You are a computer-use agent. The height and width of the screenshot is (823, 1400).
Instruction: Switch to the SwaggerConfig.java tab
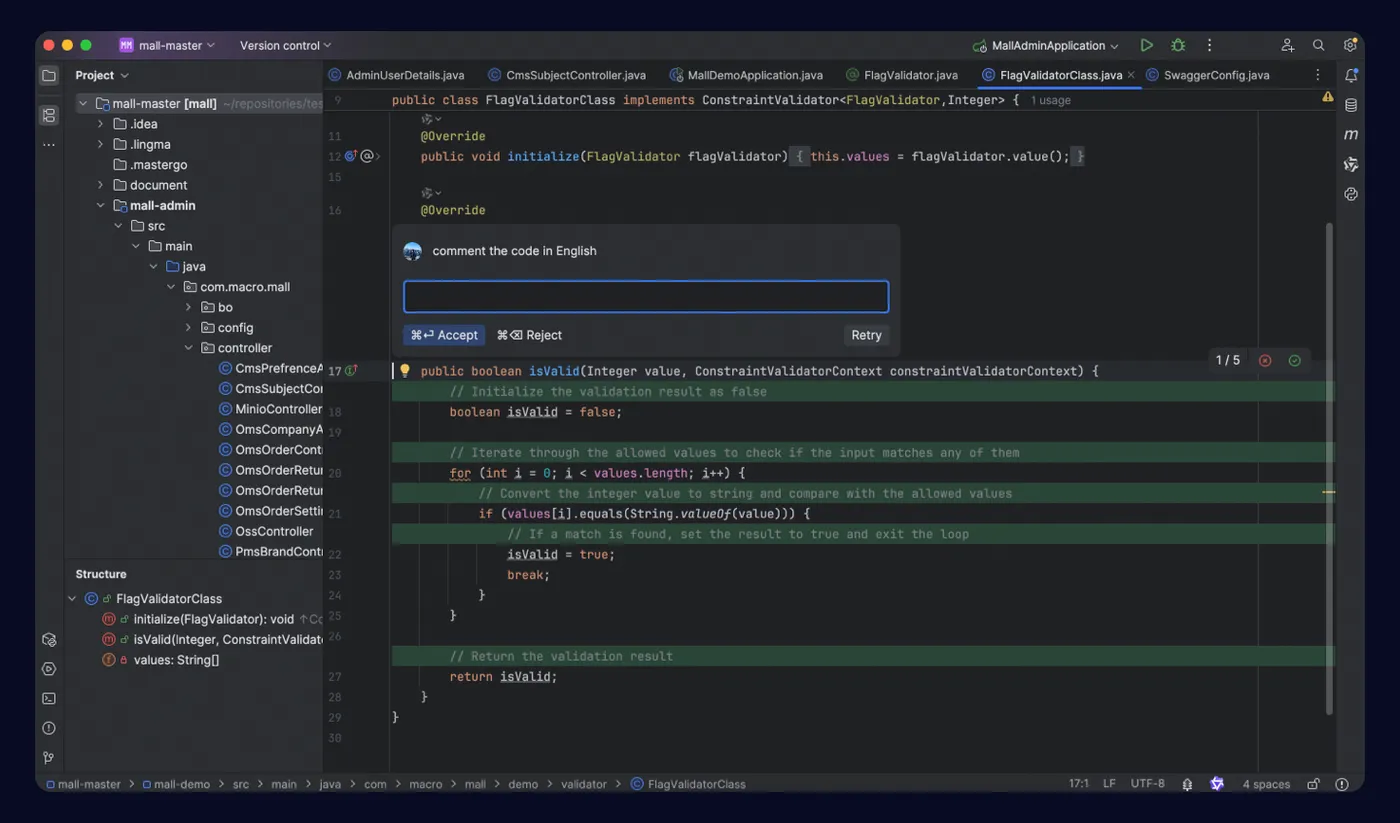point(1208,75)
